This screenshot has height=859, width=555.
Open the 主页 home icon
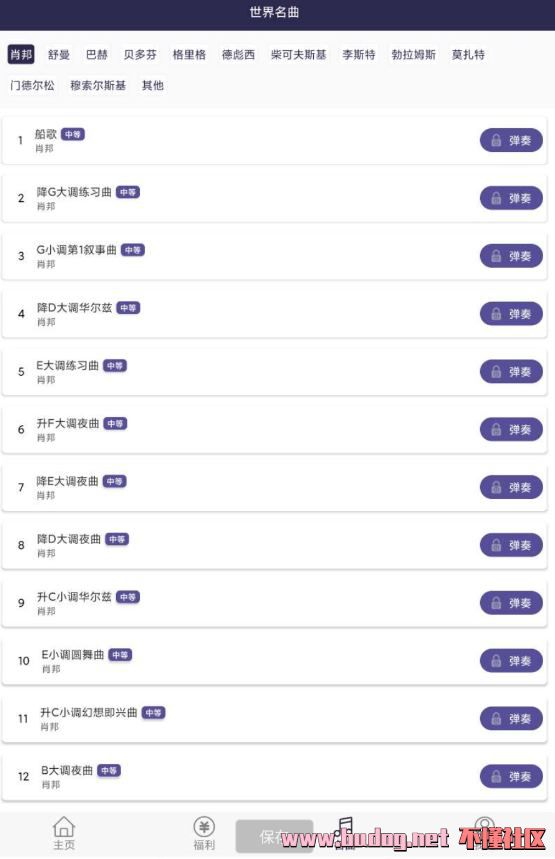pyautogui.click(x=64, y=827)
